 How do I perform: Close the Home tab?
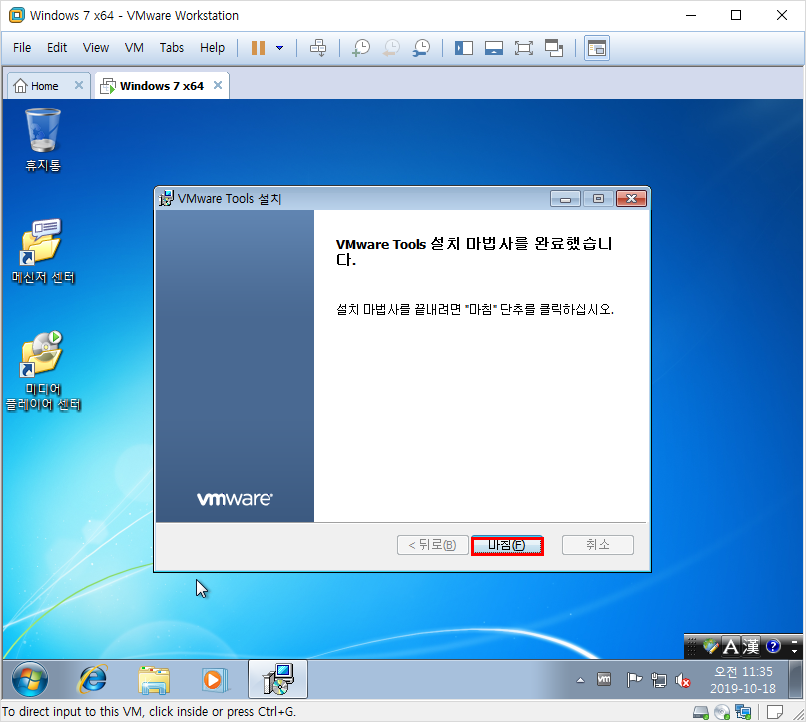click(x=79, y=85)
